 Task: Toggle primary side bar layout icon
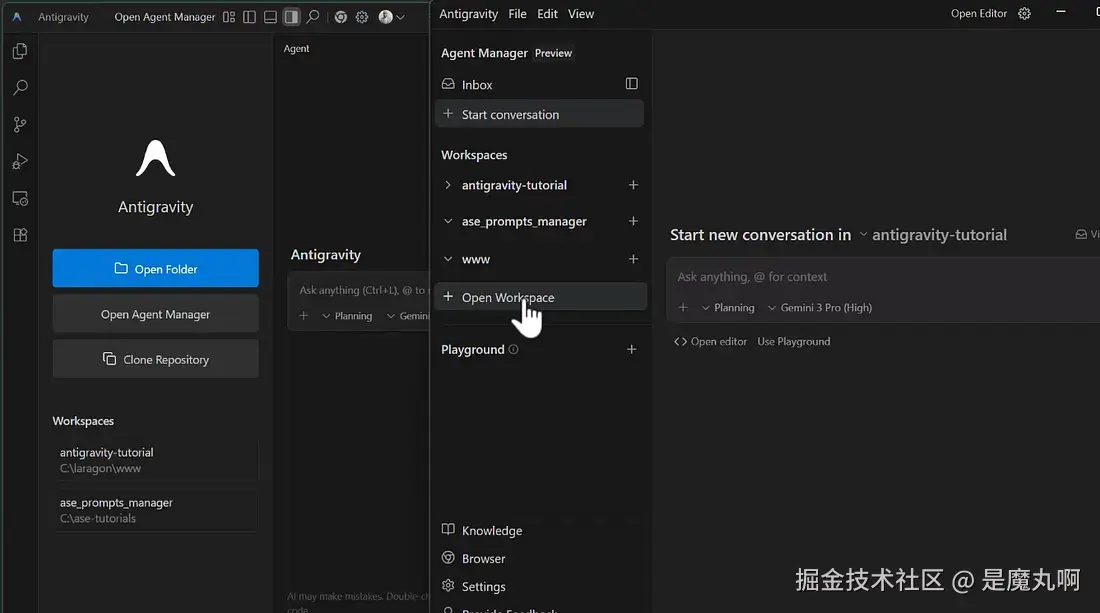coord(249,17)
